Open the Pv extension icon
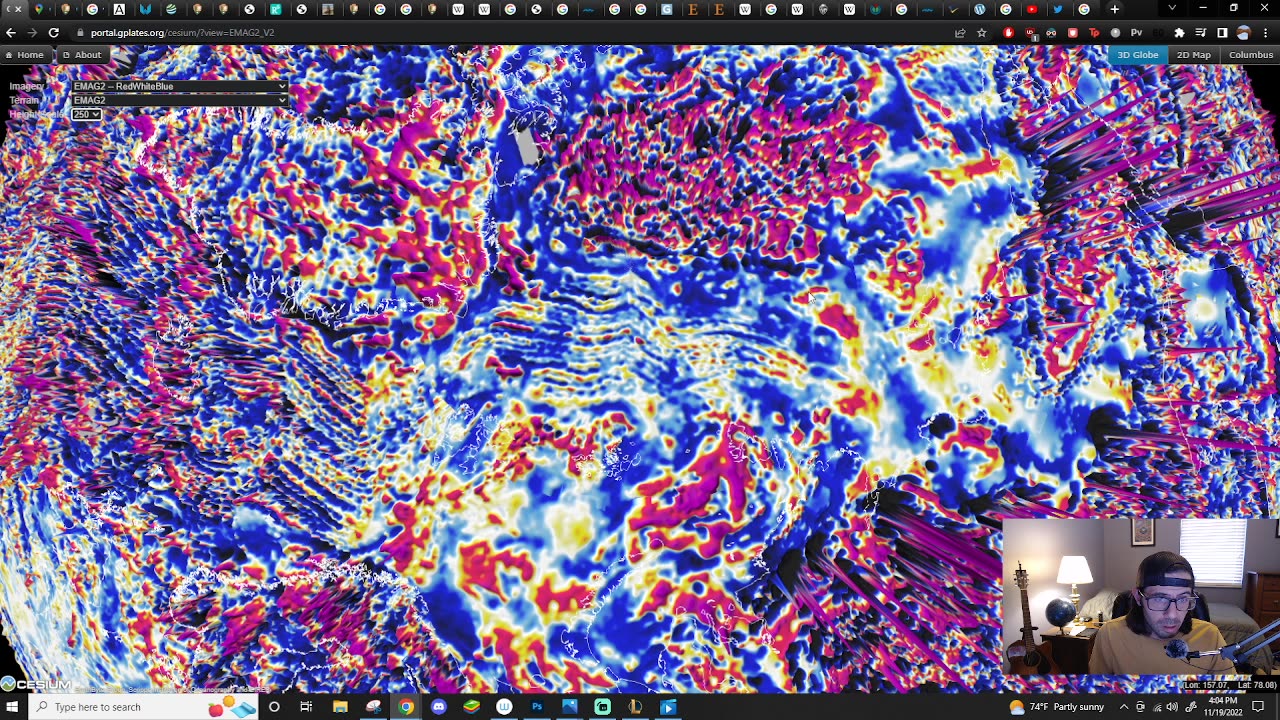 click(x=1136, y=33)
